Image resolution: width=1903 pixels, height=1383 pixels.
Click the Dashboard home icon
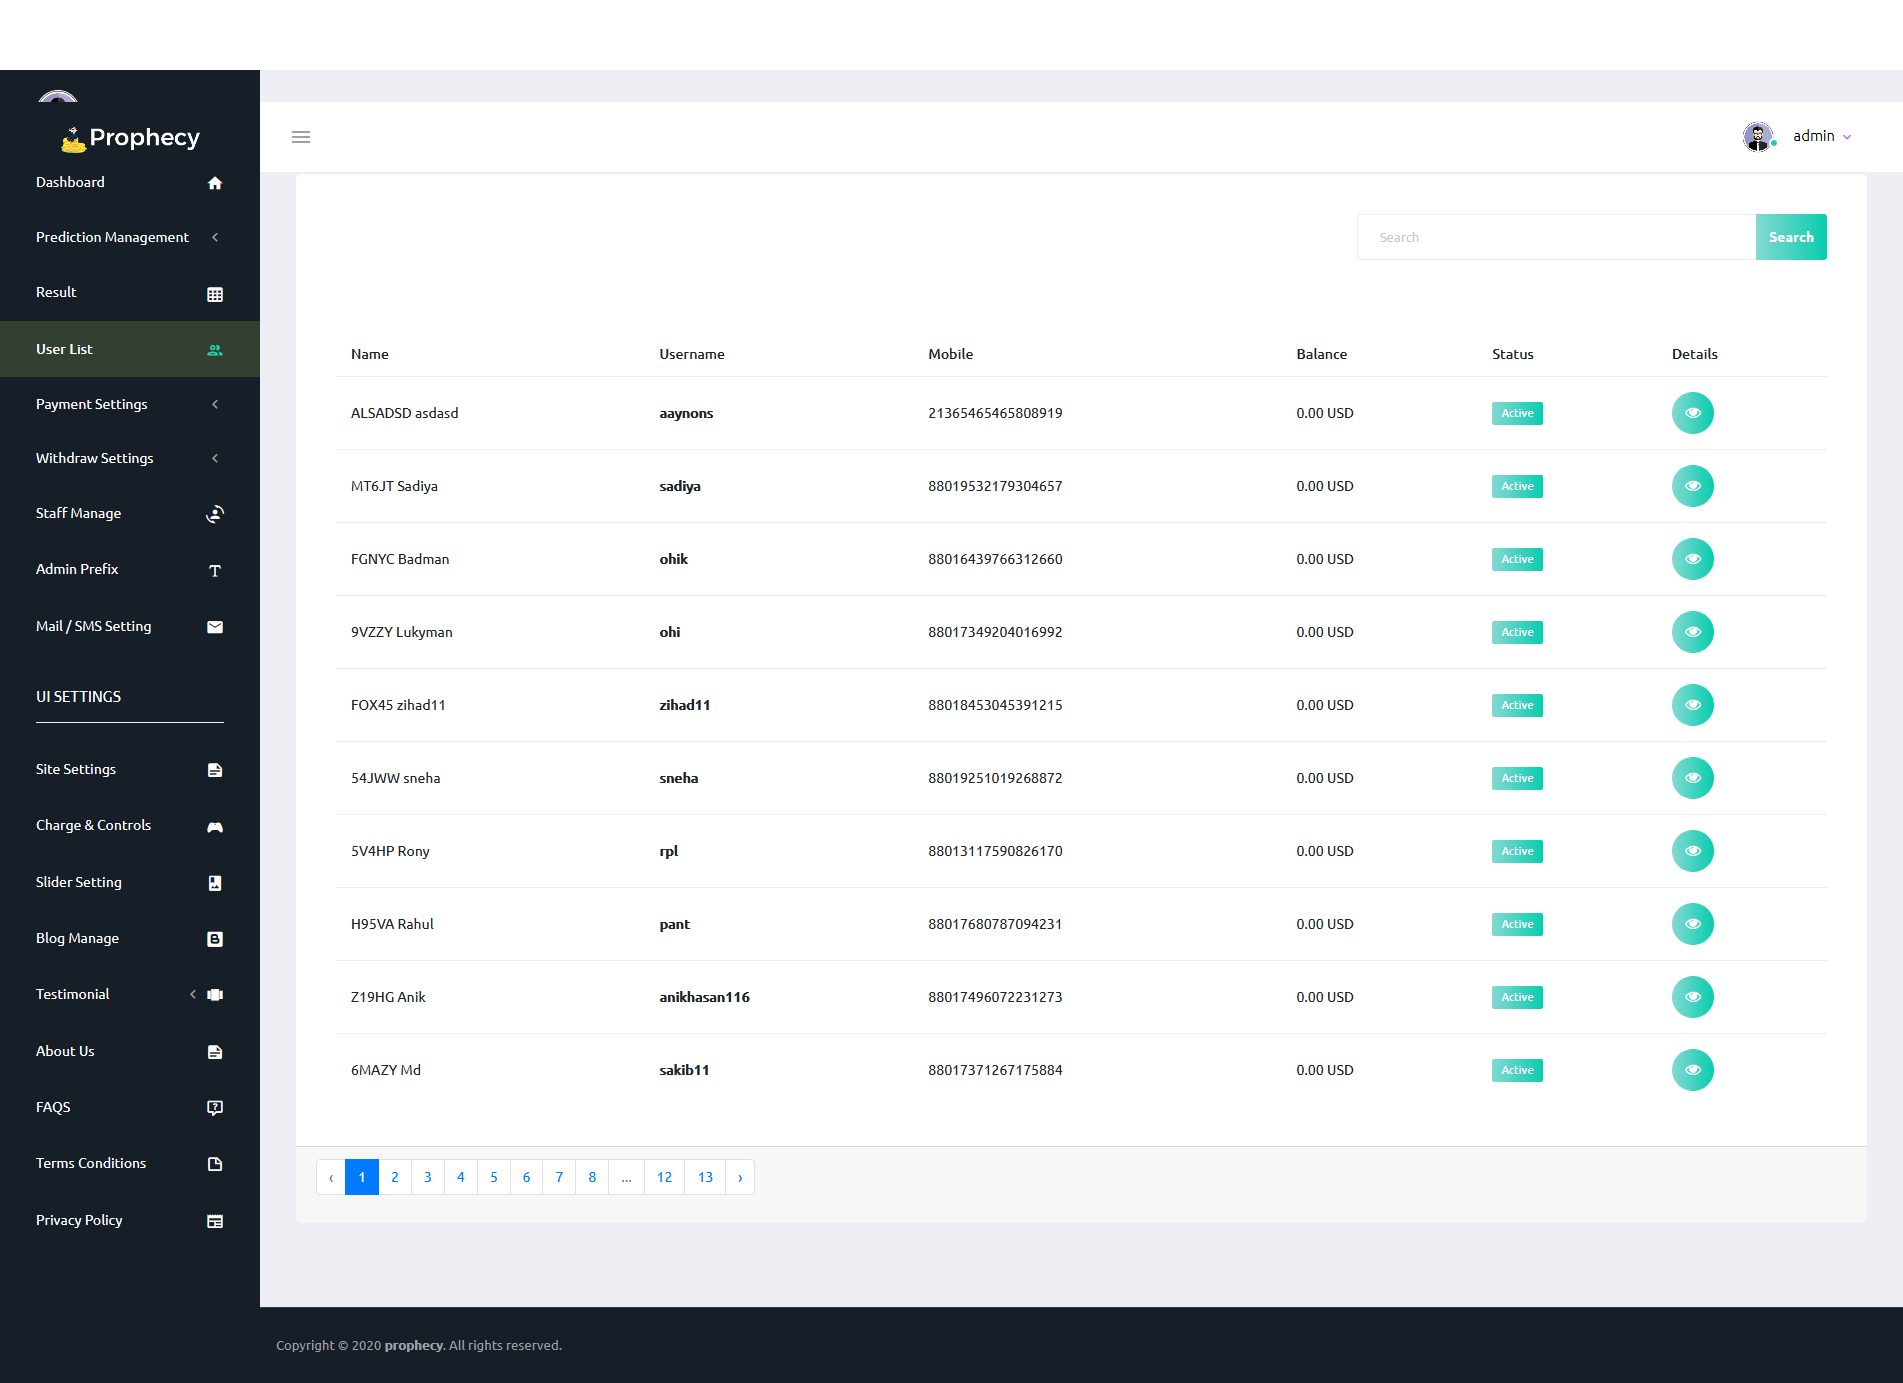(215, 183)
